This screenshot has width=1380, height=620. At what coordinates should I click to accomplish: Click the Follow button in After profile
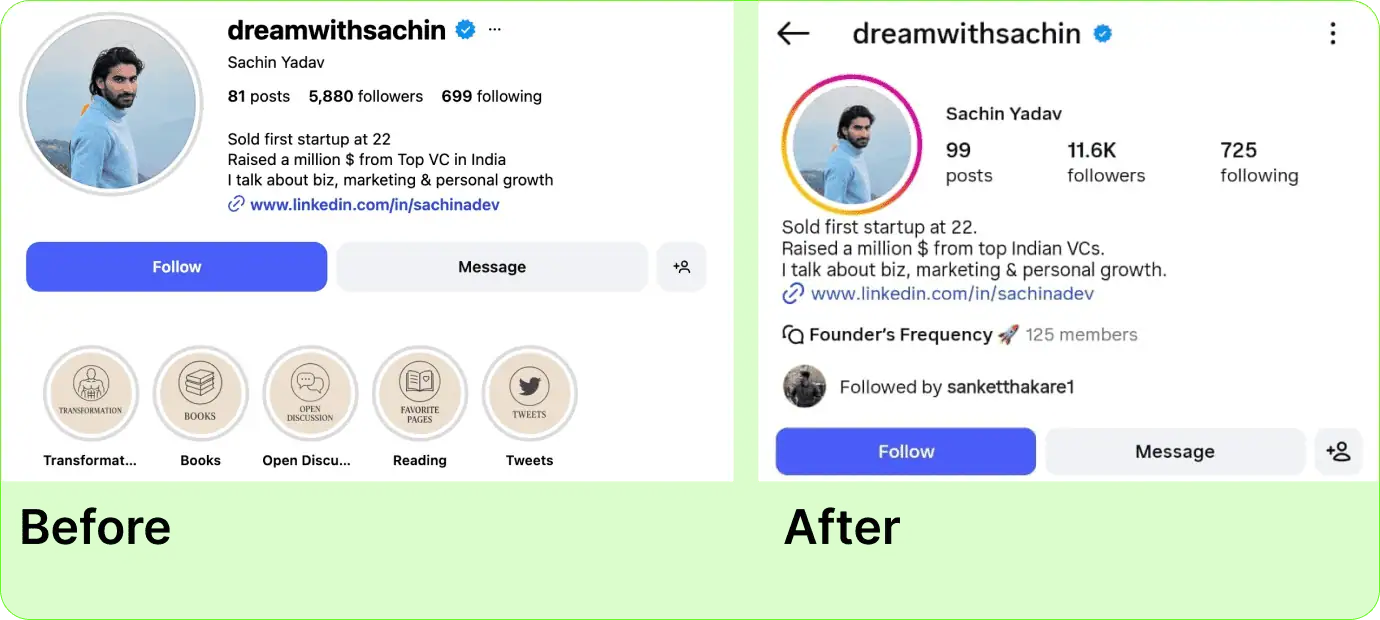click(906, 452)
